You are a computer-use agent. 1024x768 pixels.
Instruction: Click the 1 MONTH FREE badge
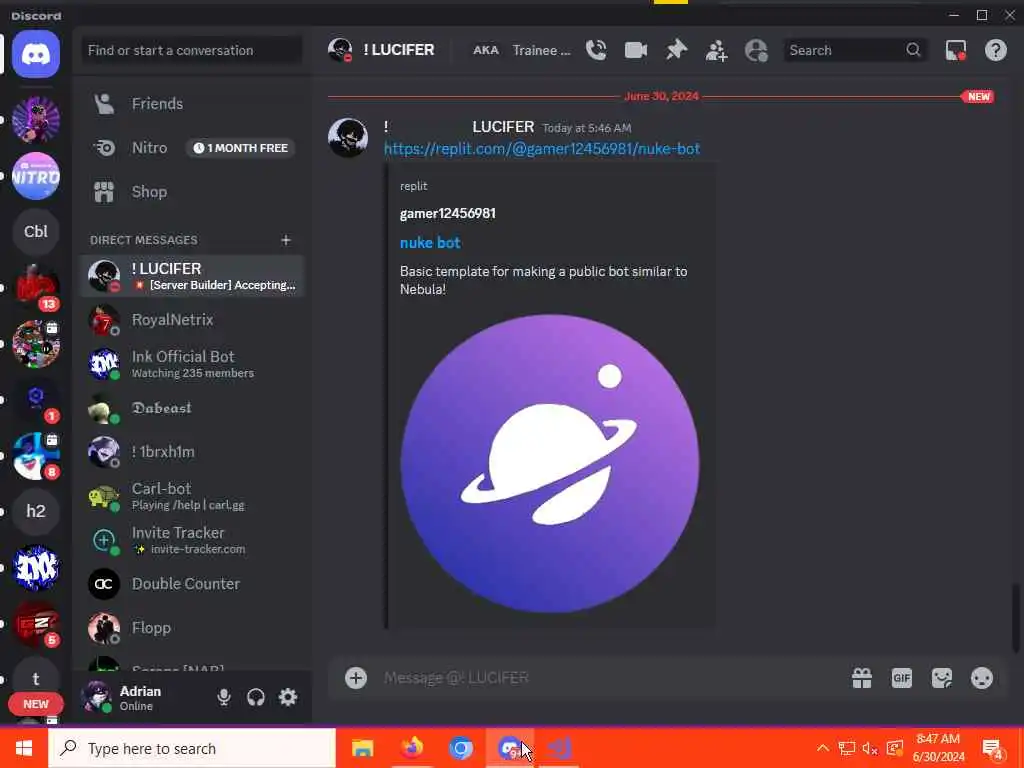(x=241, y=148)
